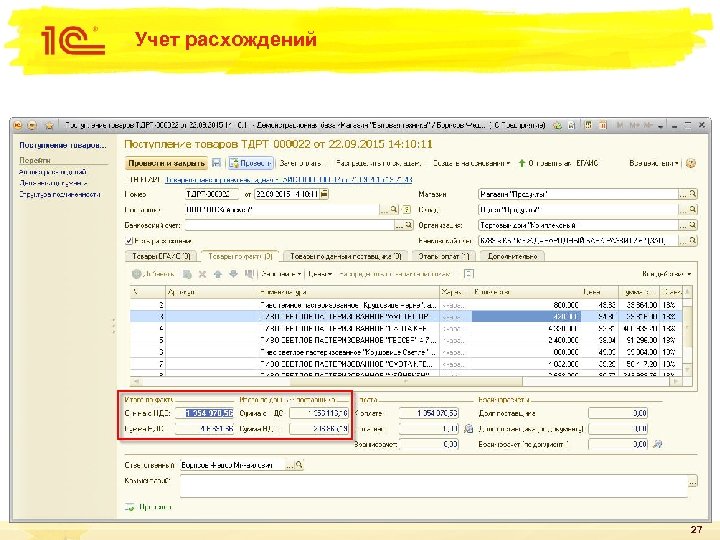The image size is (720, 540).
Task: Expand the Создать на основании dropdown
Action: point(472,163)
